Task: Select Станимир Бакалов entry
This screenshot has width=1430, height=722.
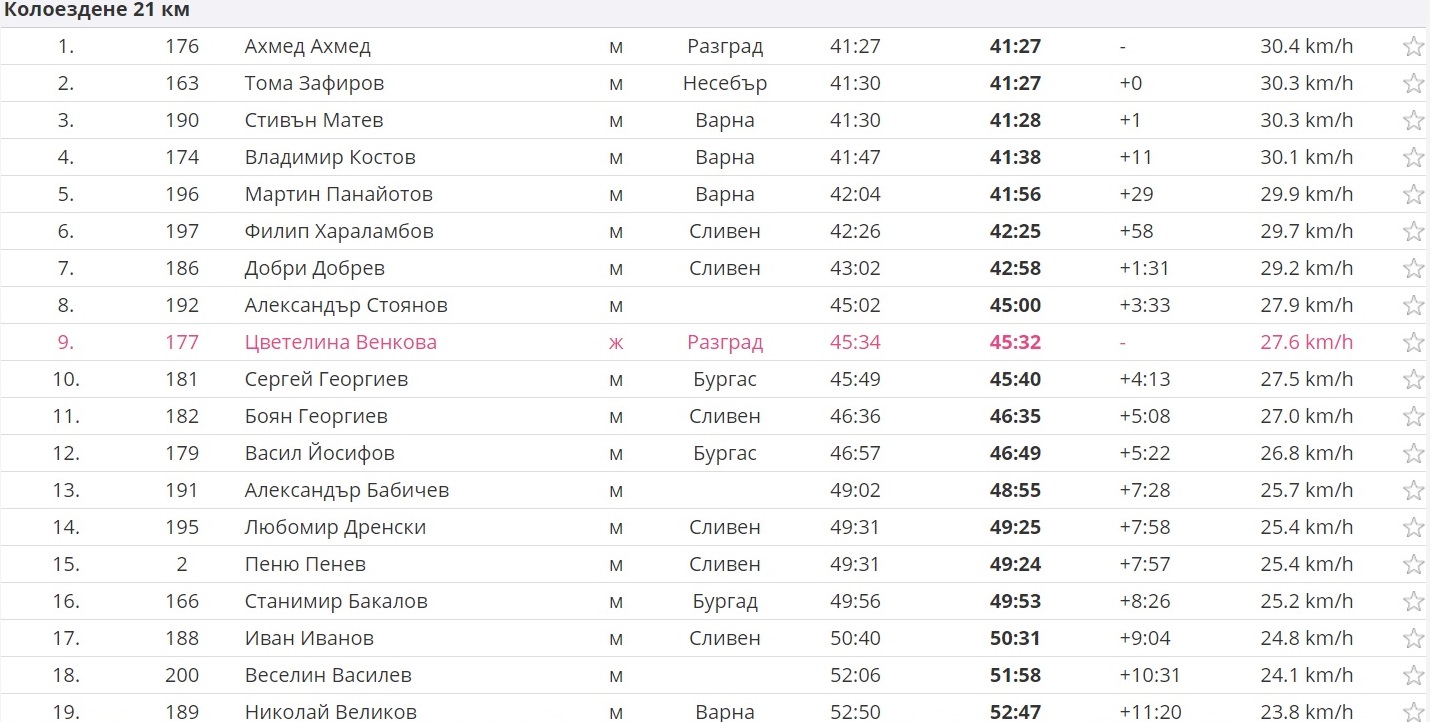Action: click(x=336, y=601)
